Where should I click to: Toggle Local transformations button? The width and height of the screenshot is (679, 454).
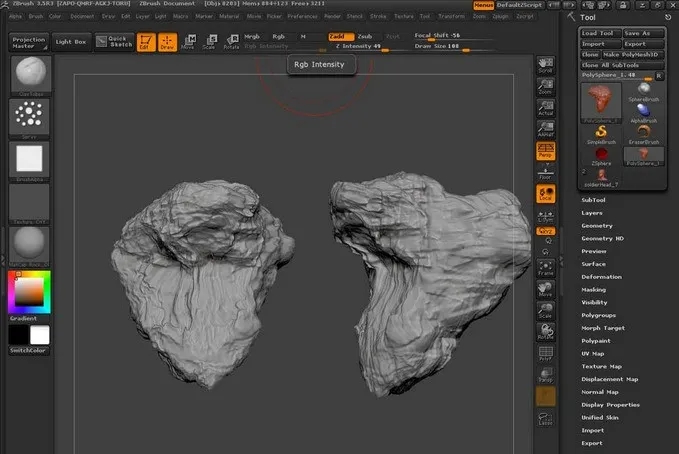point(546,194)
